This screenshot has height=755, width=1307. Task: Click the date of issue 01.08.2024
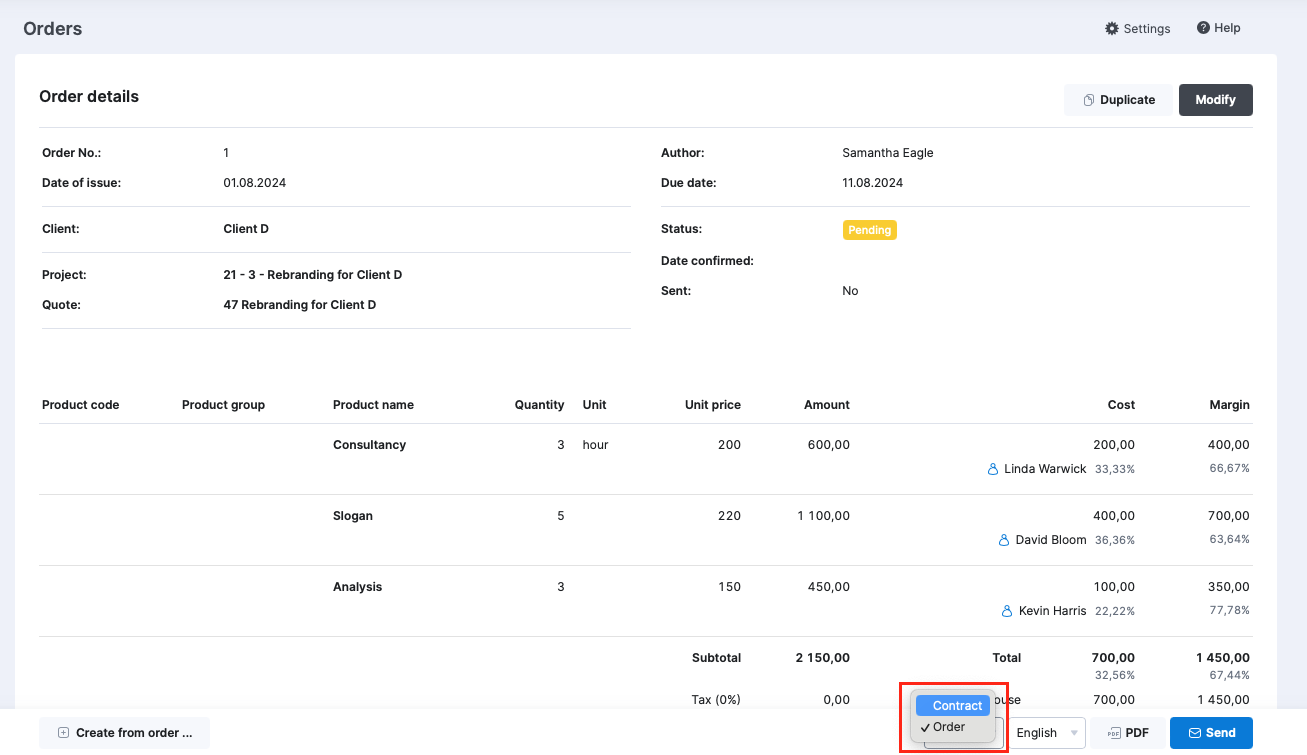click(255, 183)
